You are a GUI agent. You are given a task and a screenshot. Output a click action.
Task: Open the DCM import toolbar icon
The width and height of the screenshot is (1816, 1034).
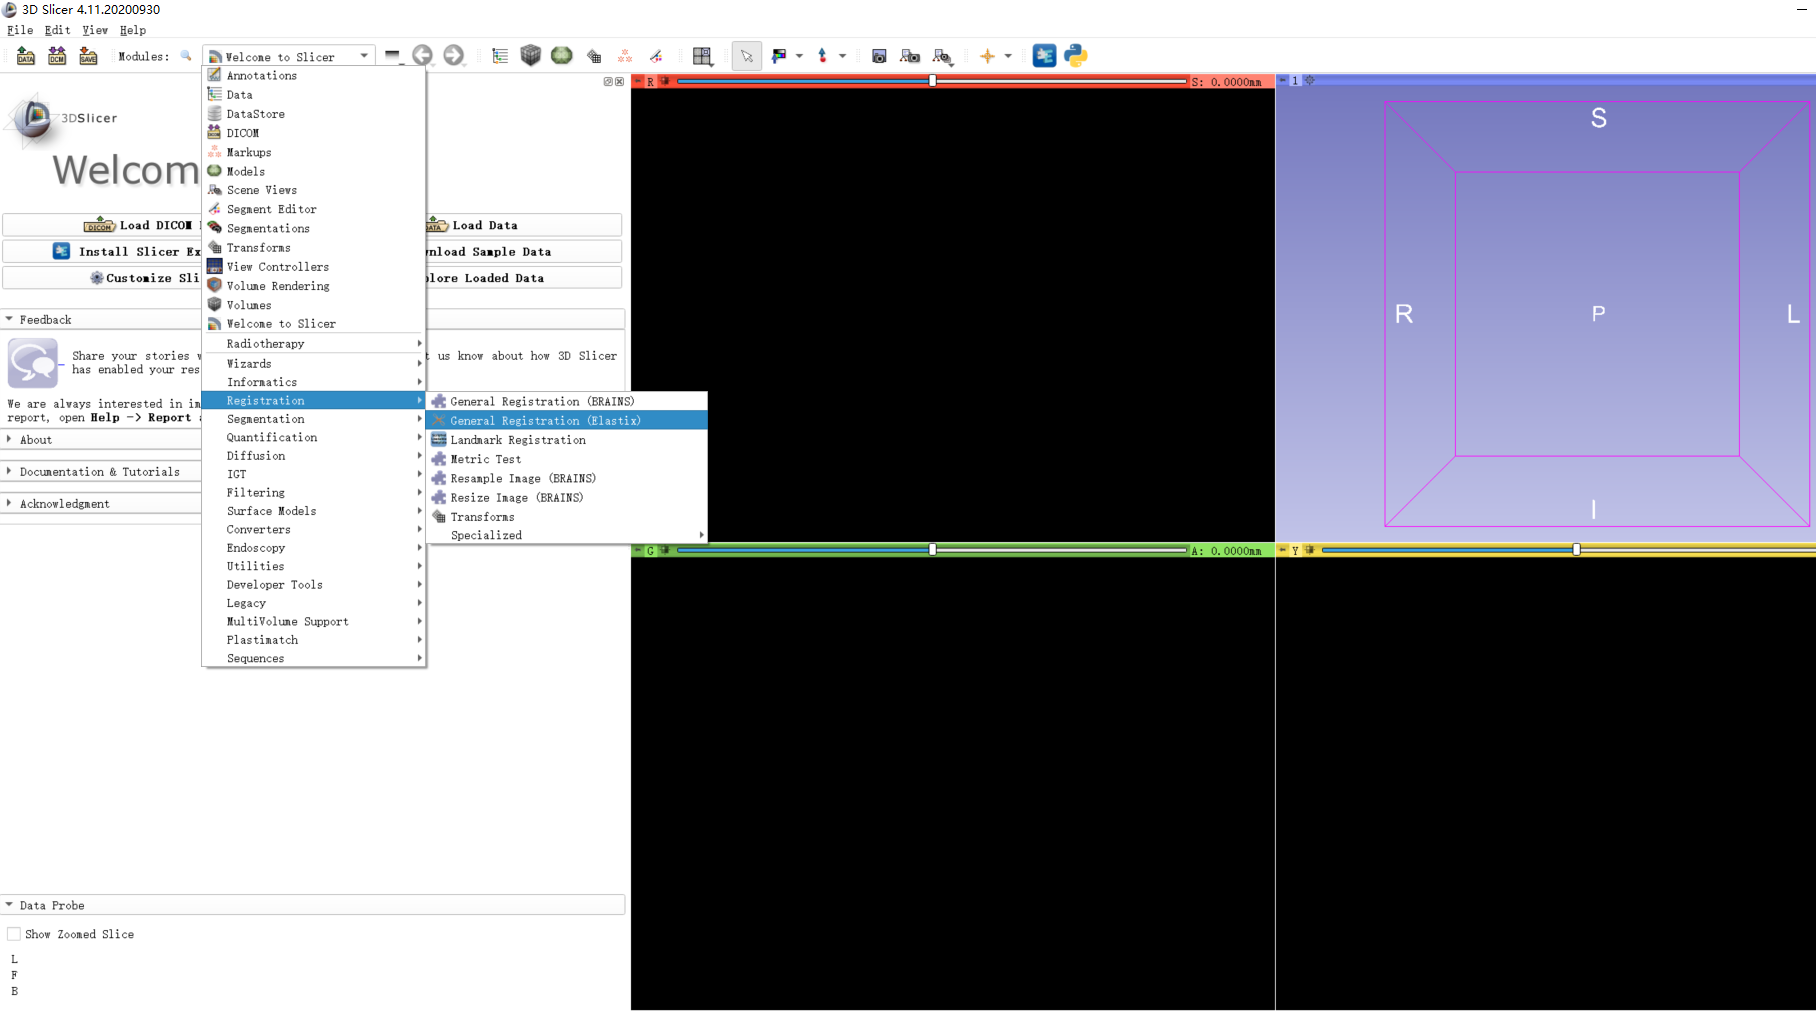[x=56, y=56]
